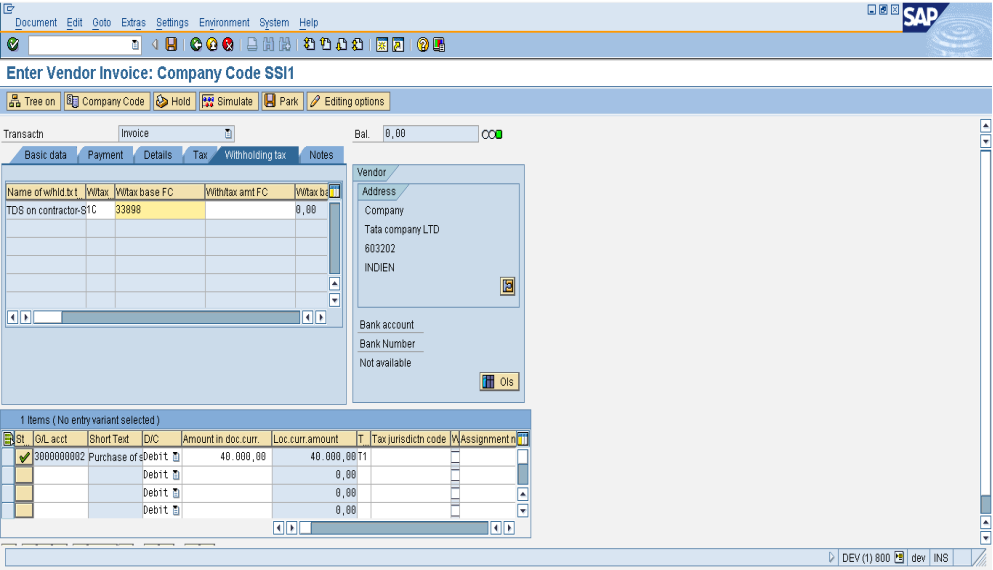Click the Park button
993x570 pixels.
coord(281,101)
